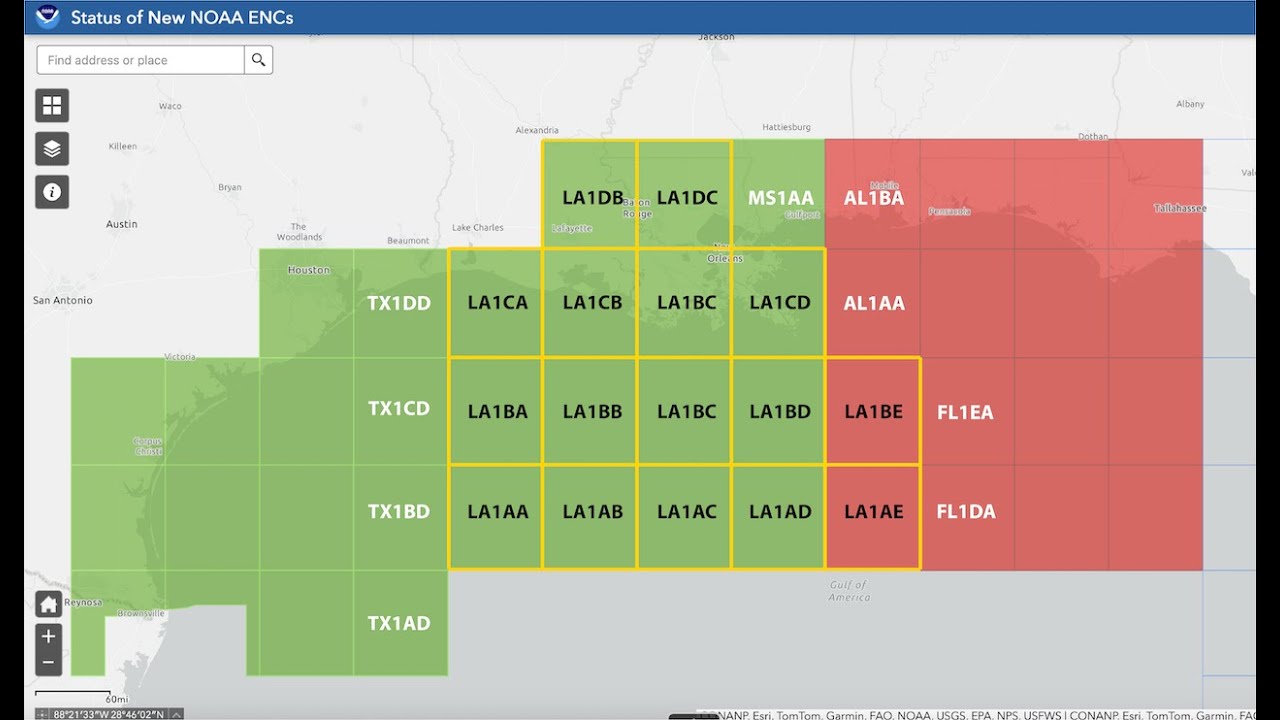The height and width of the screenshot is (720, 1280).
Task: Click the San Antonio city label
Action: click(63, 300)
